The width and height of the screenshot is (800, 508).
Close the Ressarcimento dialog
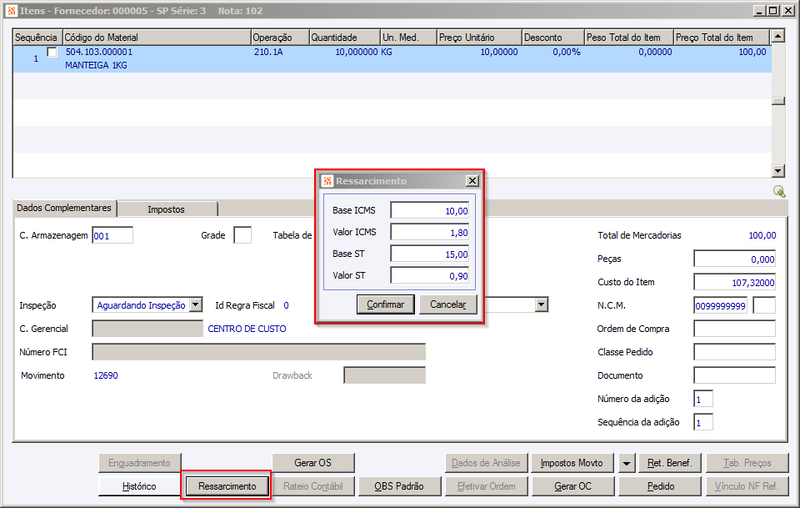pos(472,181)
